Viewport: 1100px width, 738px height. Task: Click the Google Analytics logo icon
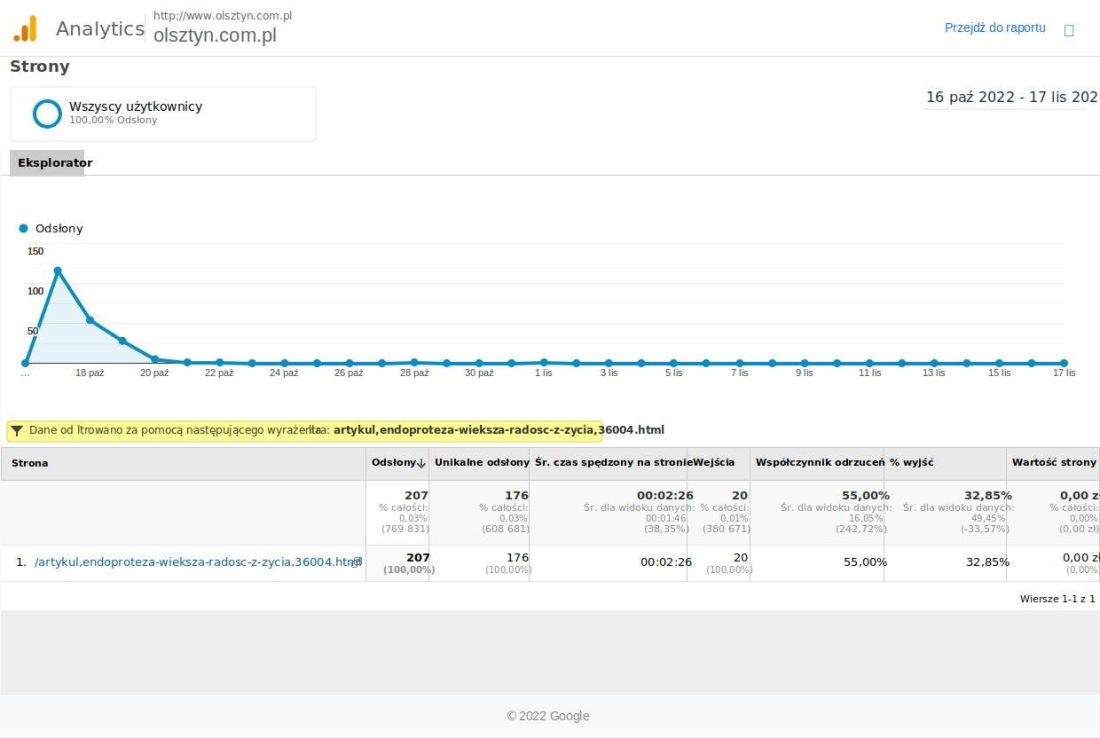pos(25,29)
